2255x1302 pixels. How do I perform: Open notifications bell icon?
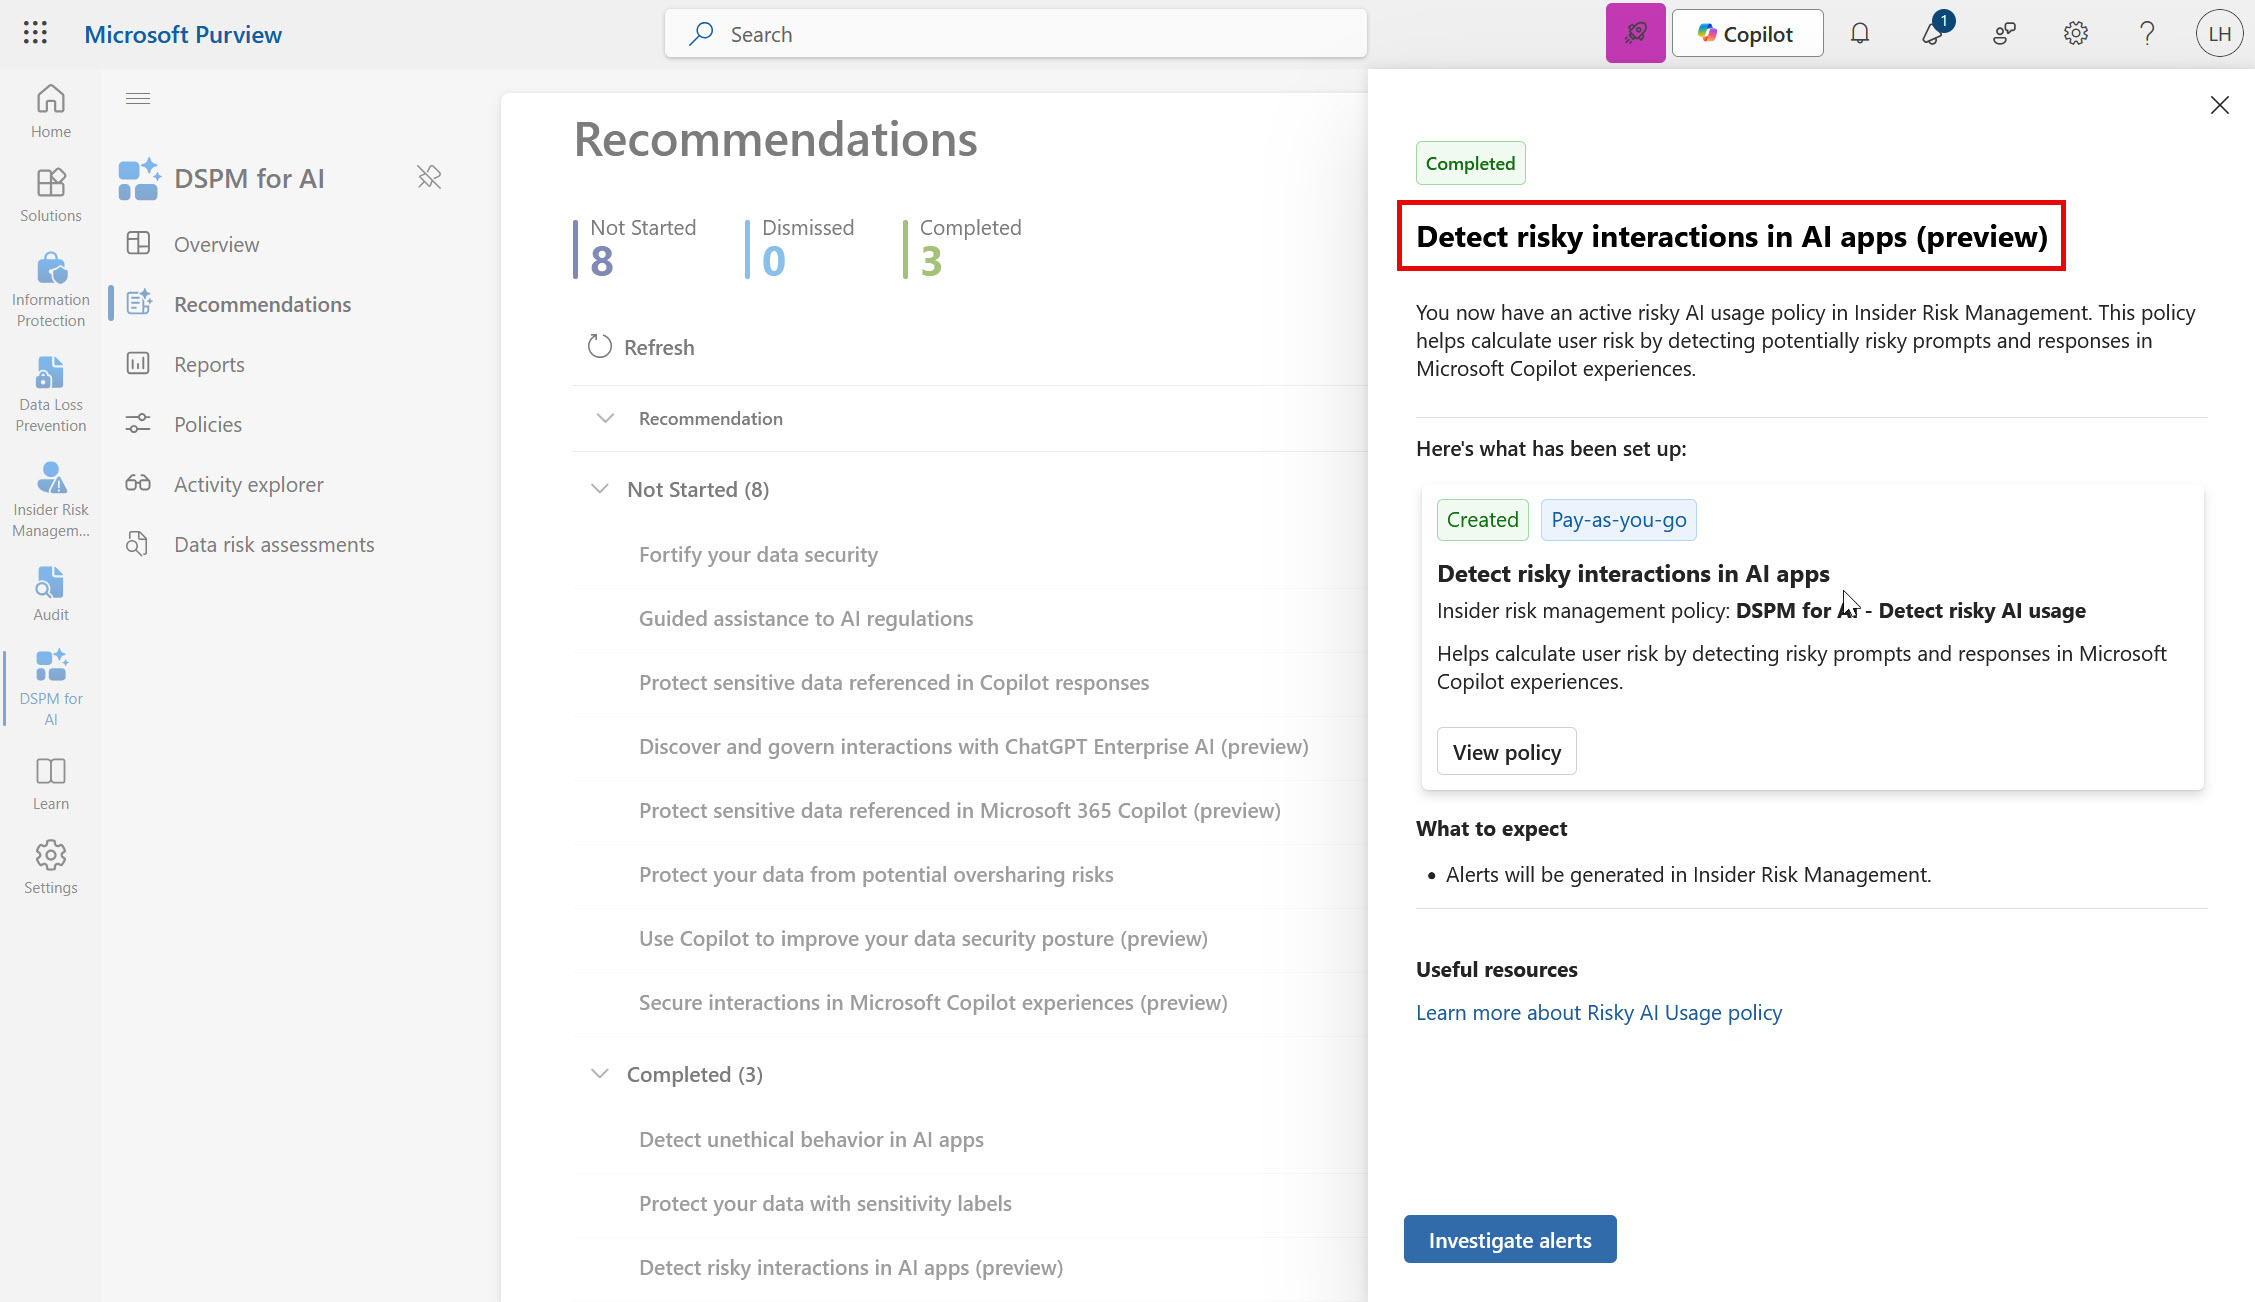pos(1859,33)
